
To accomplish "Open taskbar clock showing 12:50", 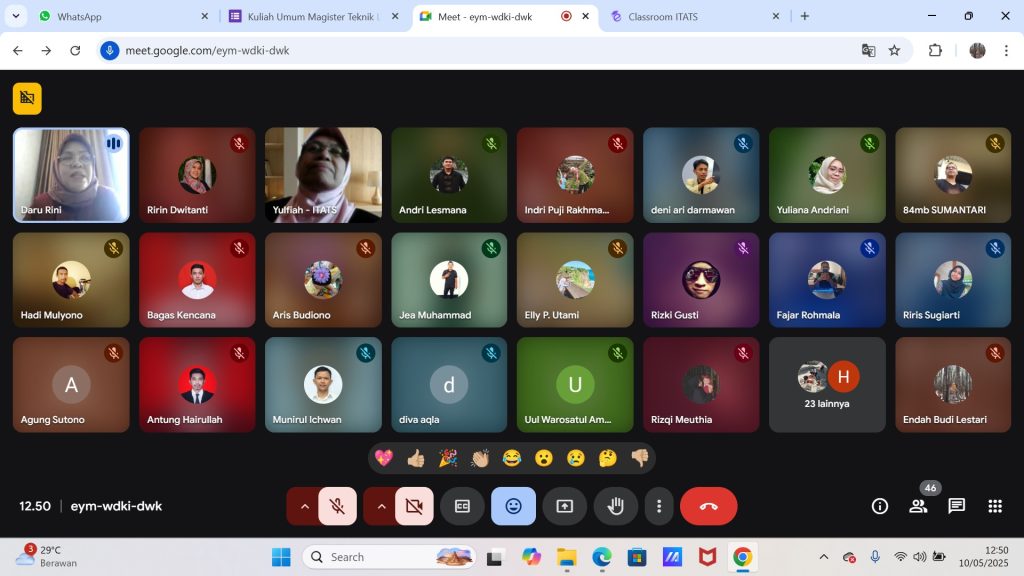I will [984, 556].
